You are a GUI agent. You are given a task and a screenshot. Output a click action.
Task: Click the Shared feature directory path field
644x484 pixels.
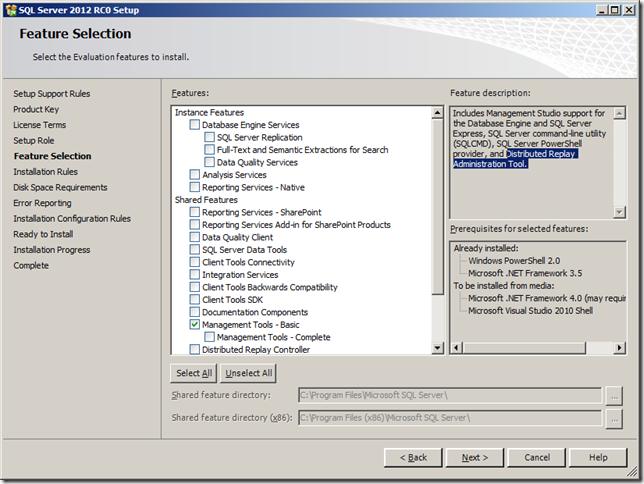pos(450,395)
